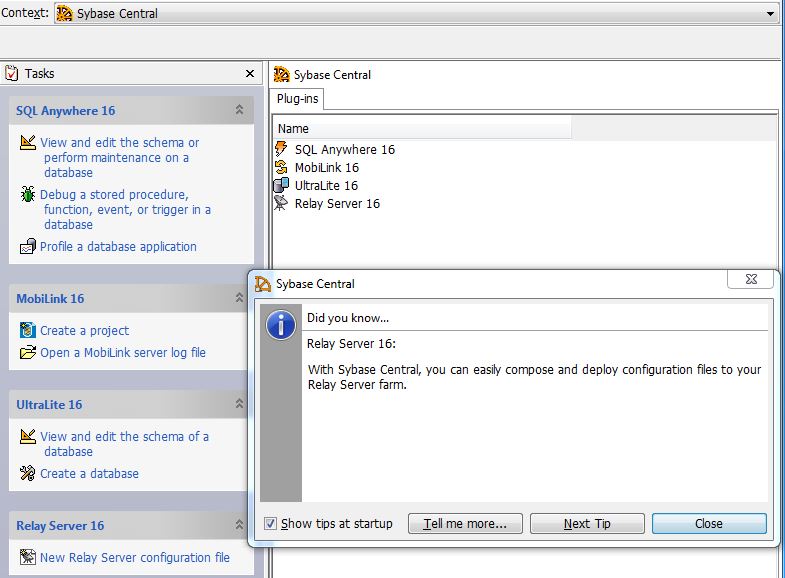Open Profile a database application link

coord(118,247)
